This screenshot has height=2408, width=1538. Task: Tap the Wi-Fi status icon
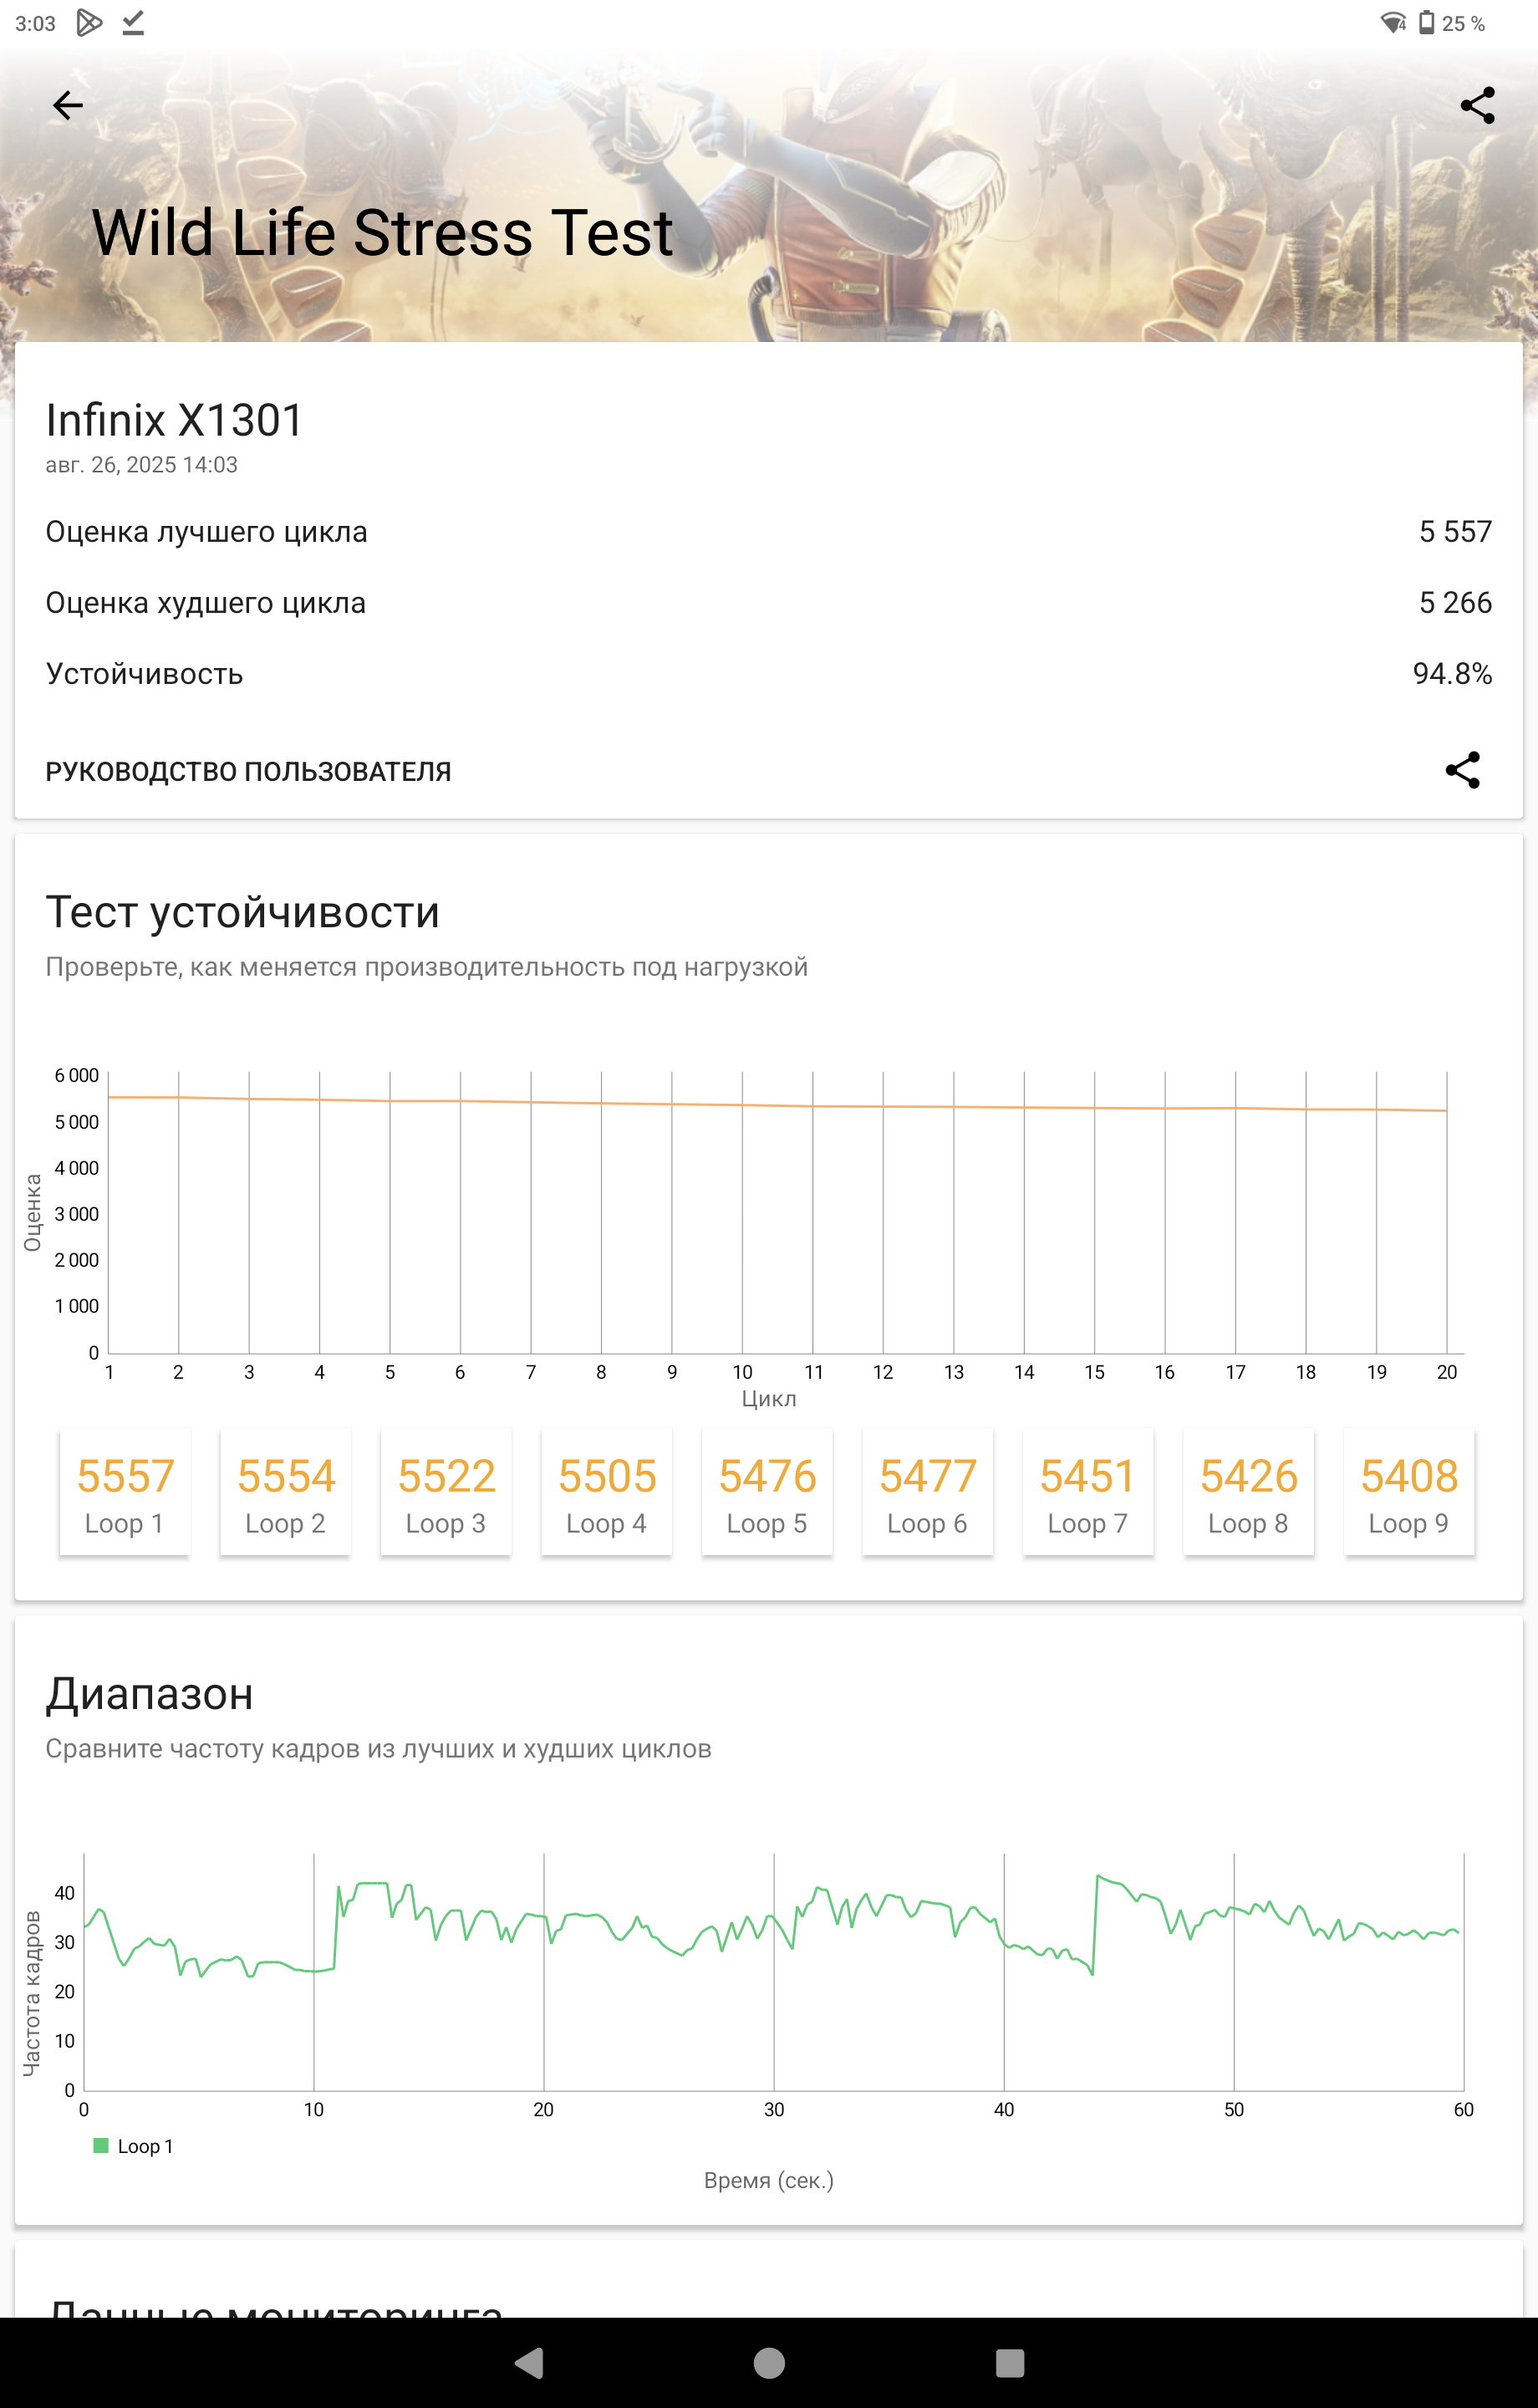click(1393, 22)
